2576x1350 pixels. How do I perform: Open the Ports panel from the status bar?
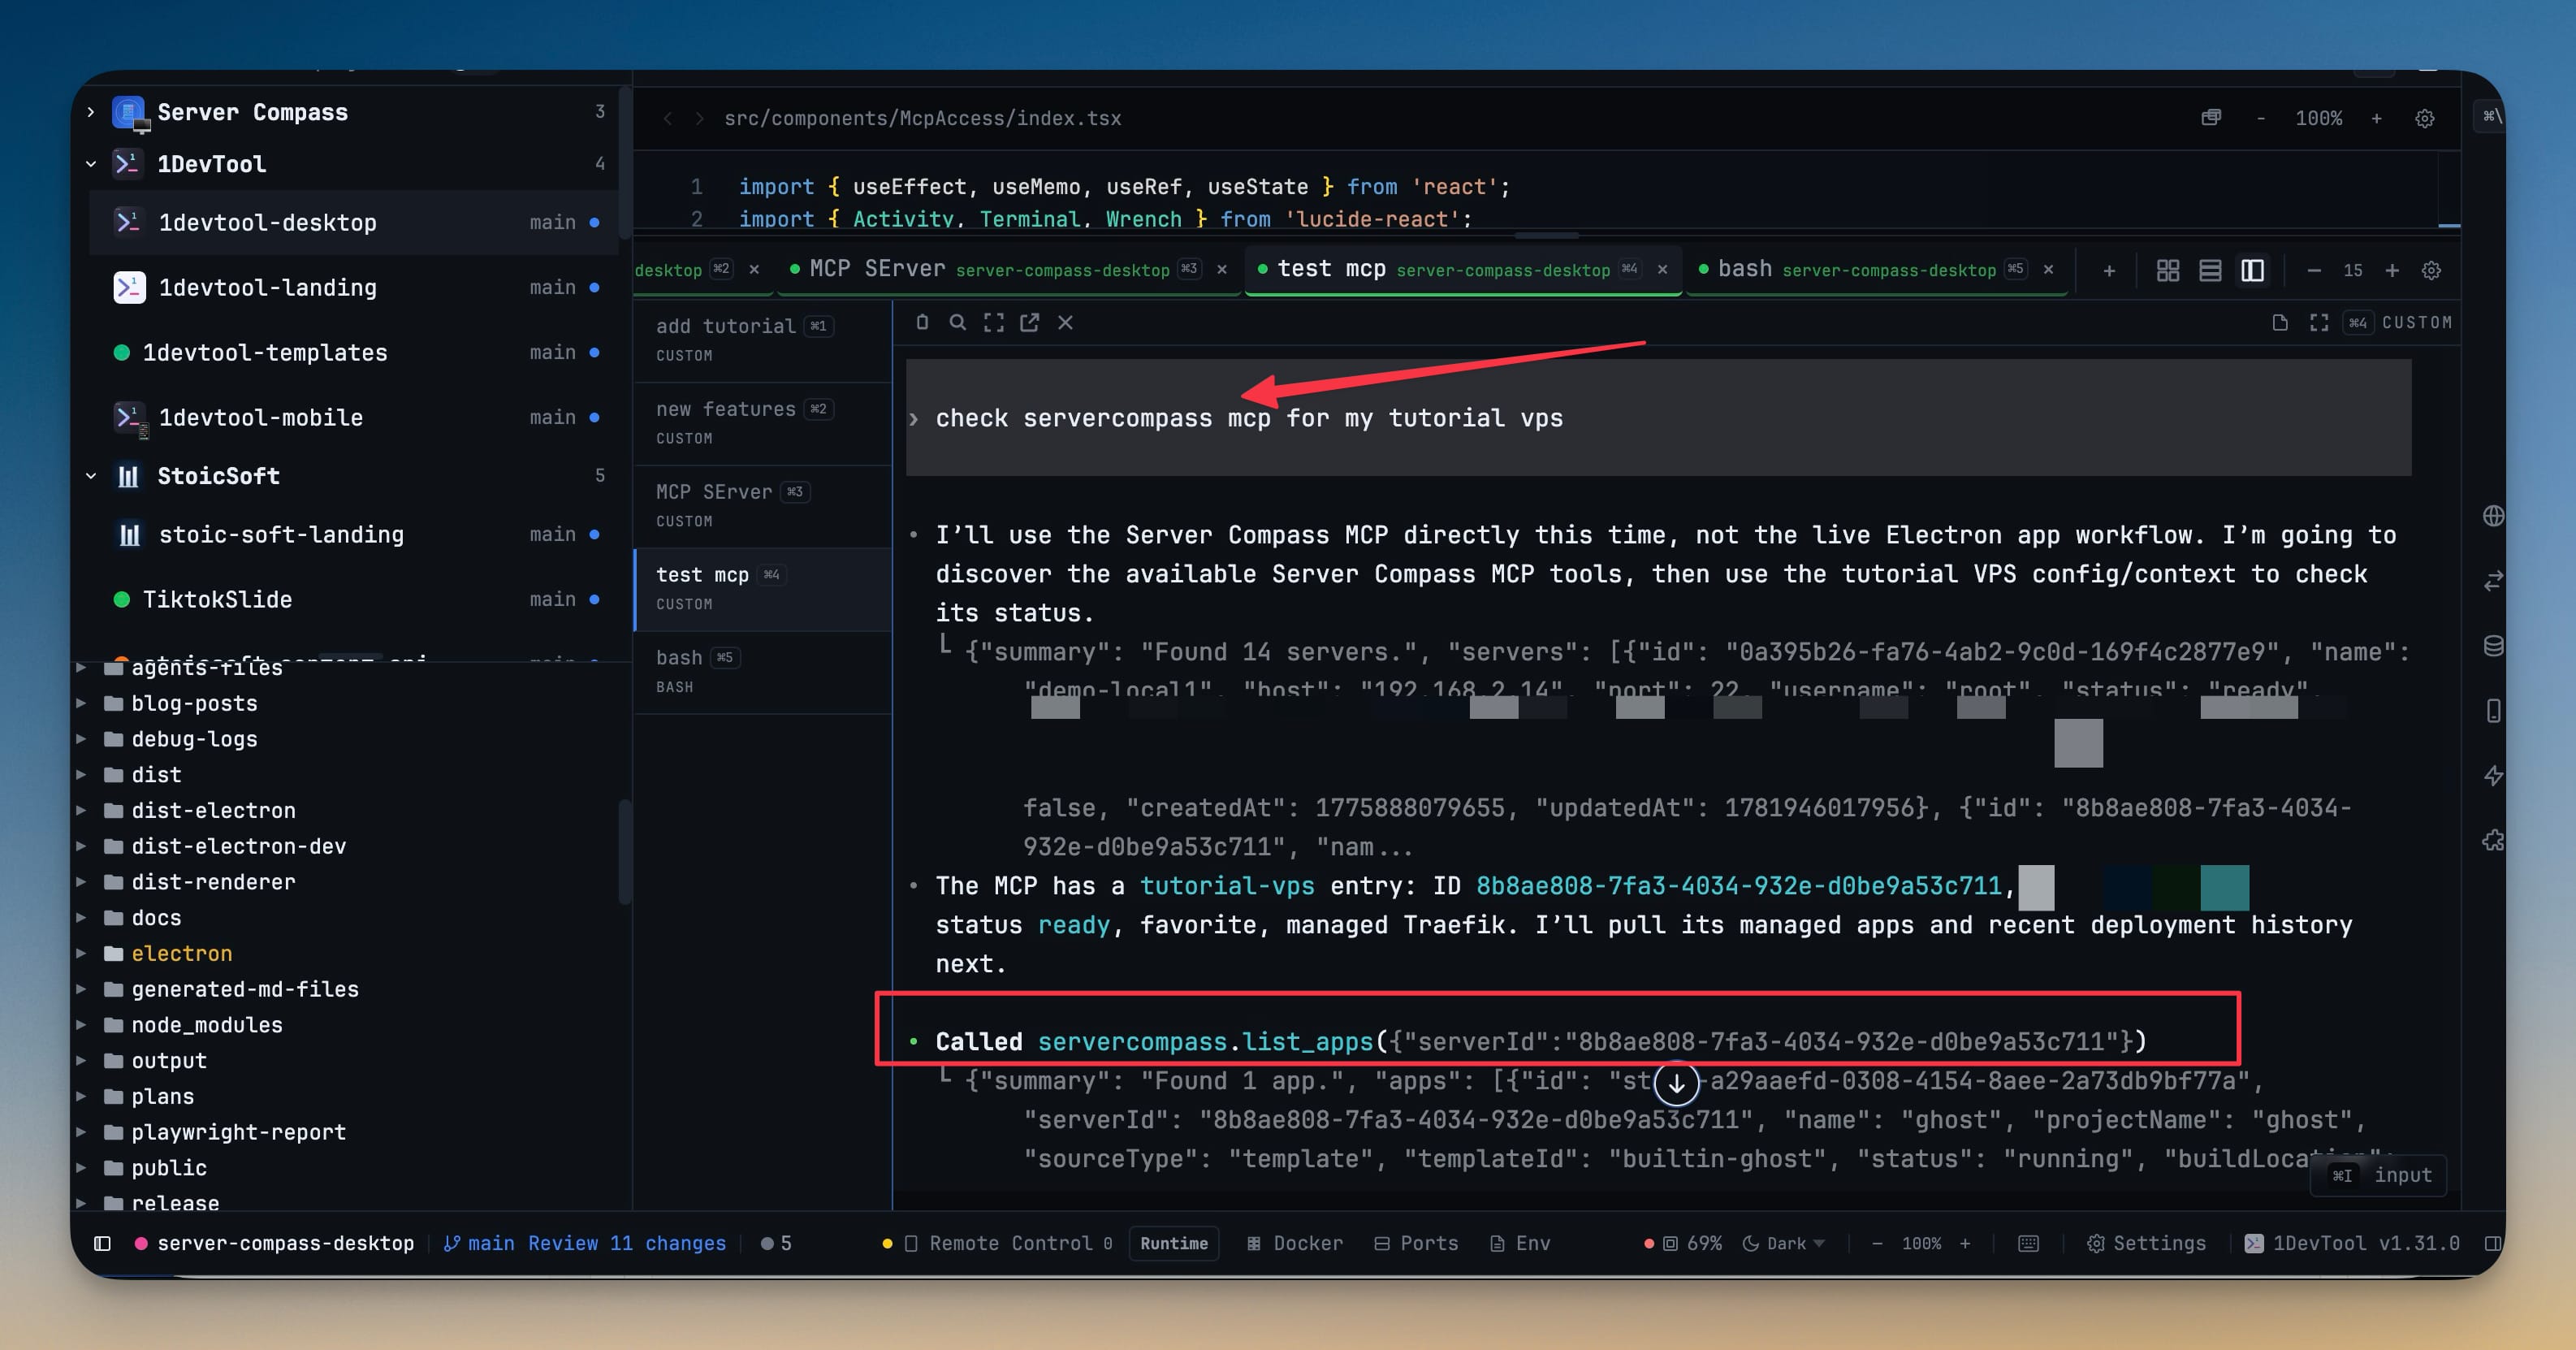coord(1416,1243)
